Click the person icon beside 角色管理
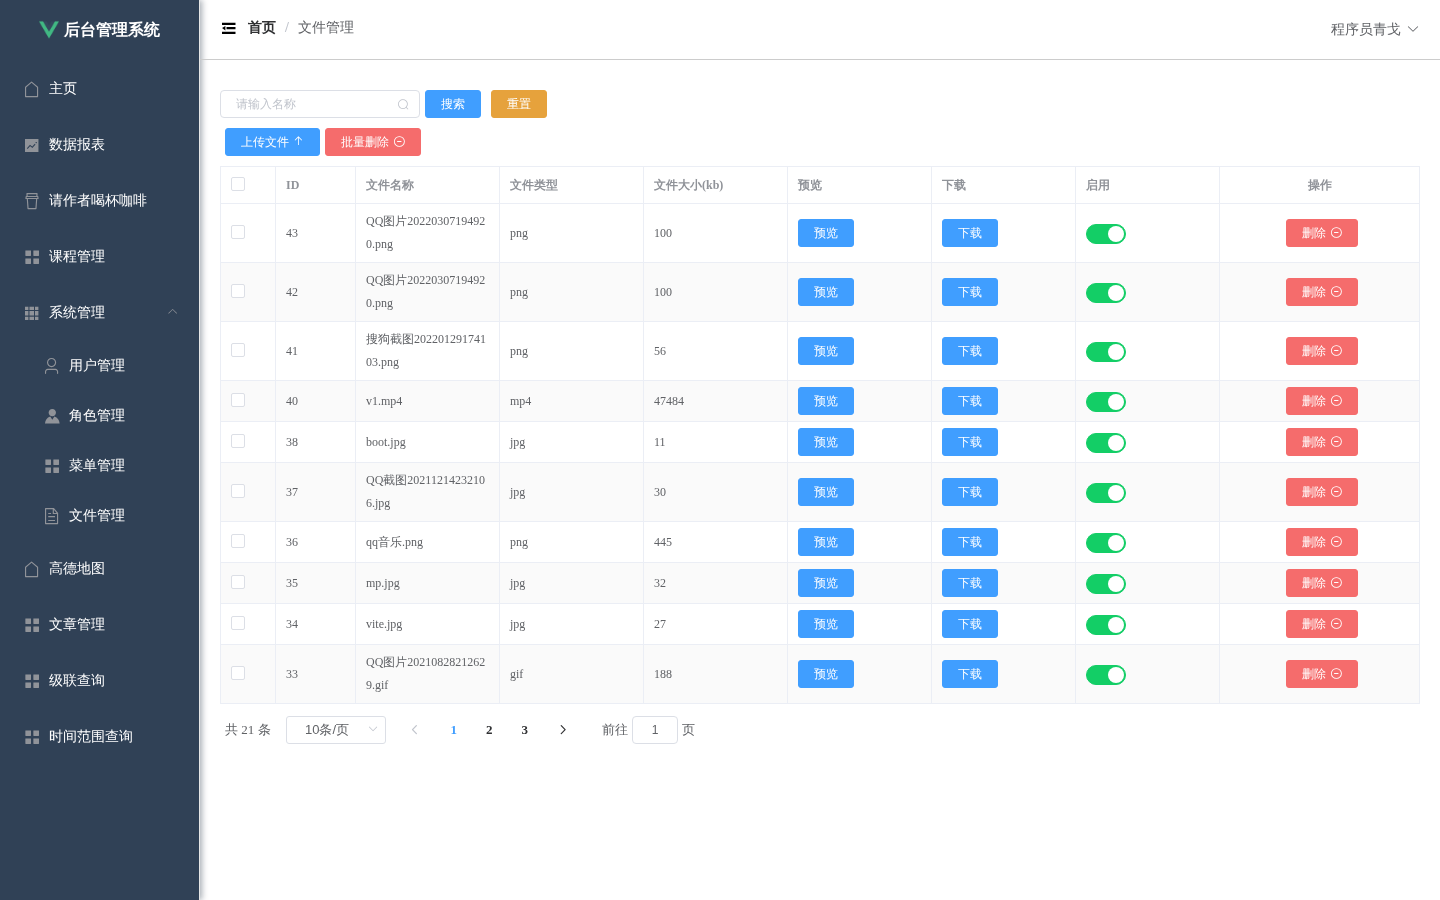 tap(52, 416)
